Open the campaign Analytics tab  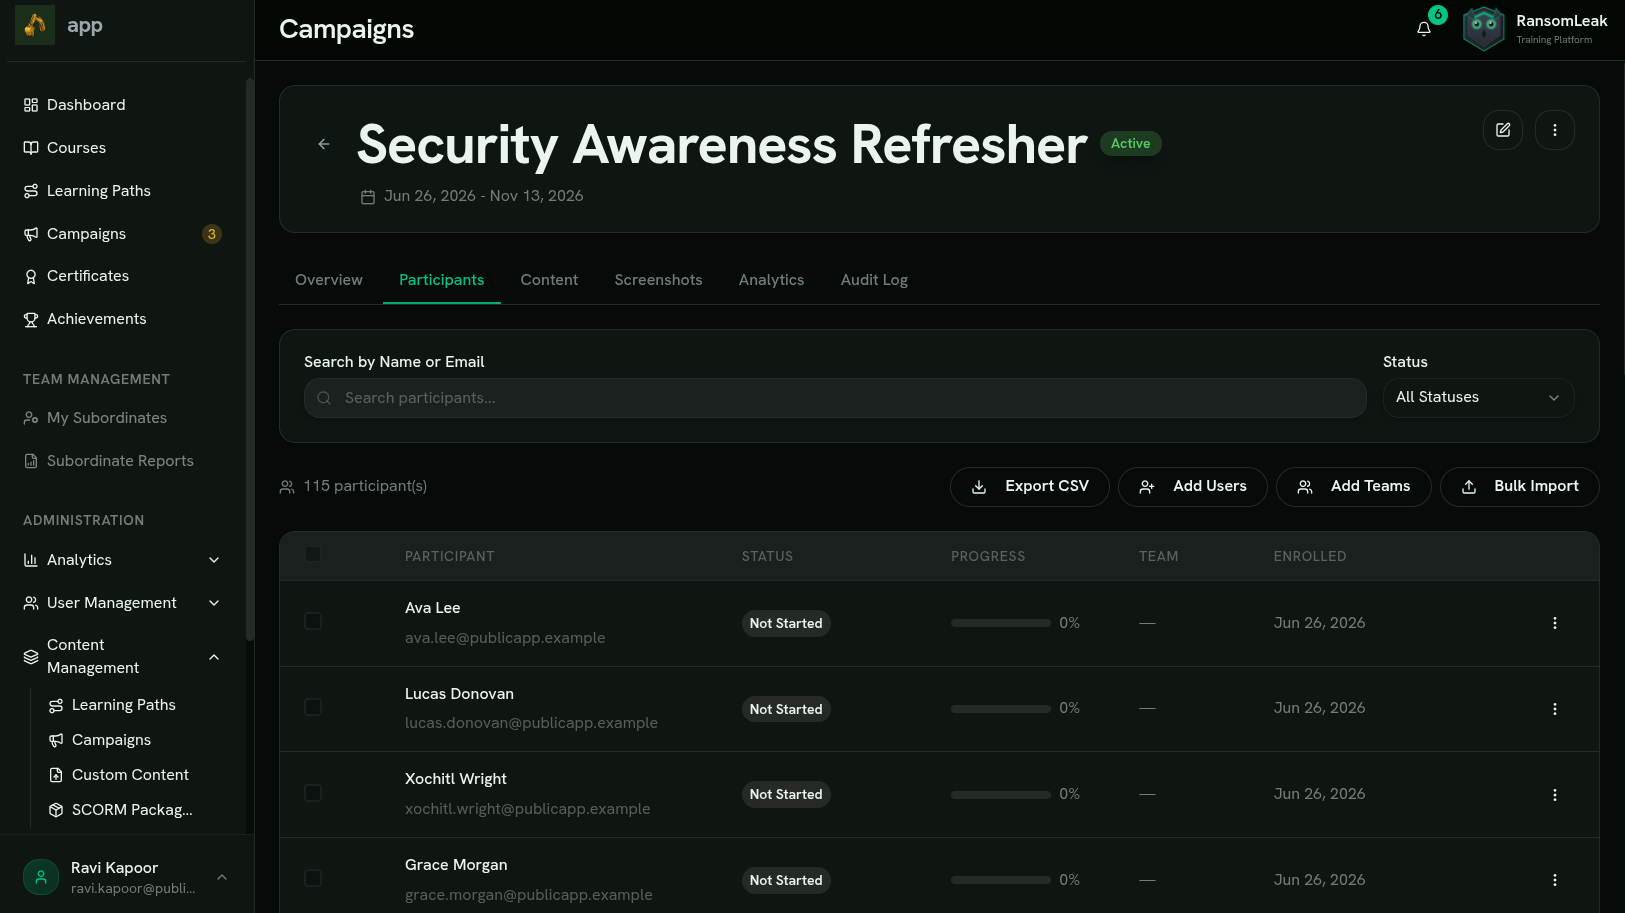click(771, 280)
